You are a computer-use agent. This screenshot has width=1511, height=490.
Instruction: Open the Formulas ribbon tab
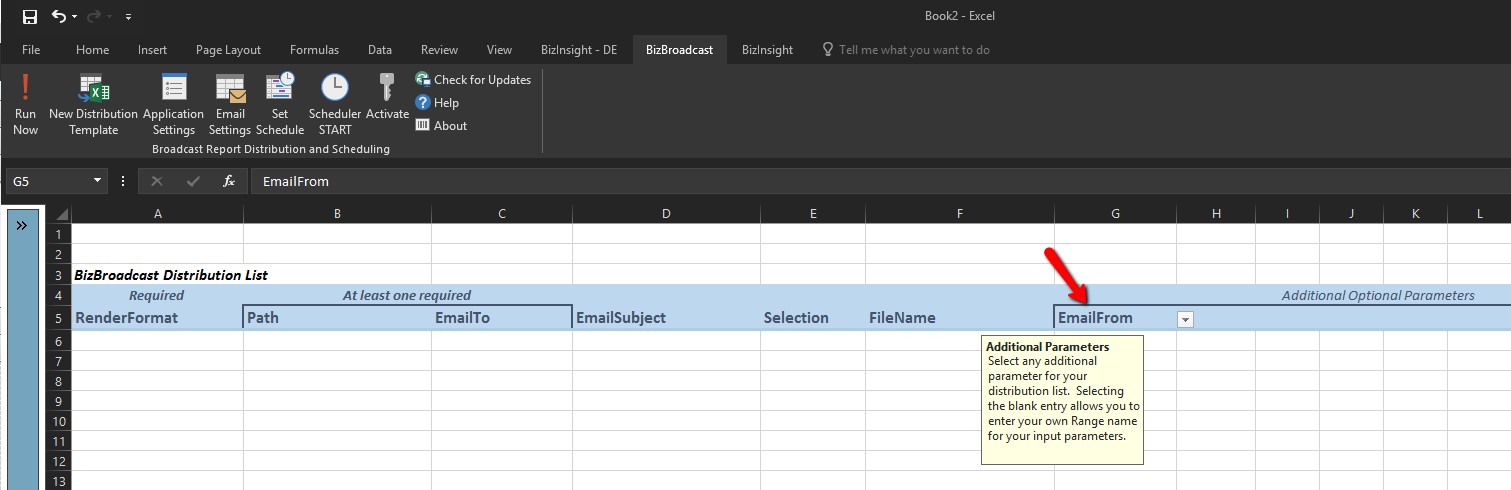(314, 50)
